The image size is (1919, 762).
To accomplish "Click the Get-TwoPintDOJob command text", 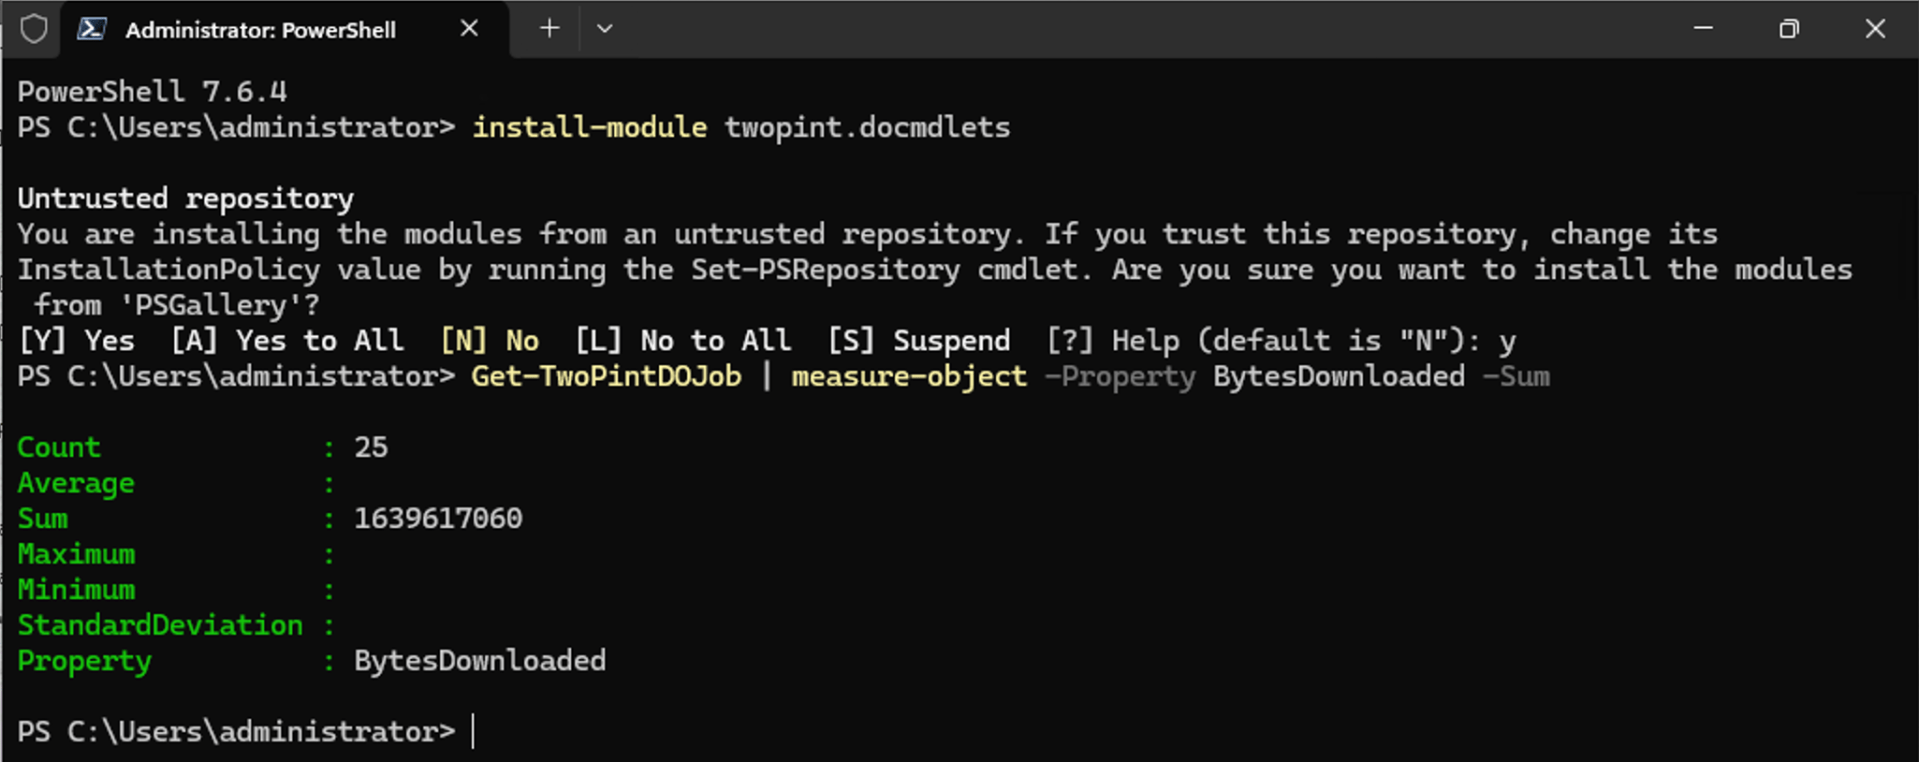I will tap(606, 376).
